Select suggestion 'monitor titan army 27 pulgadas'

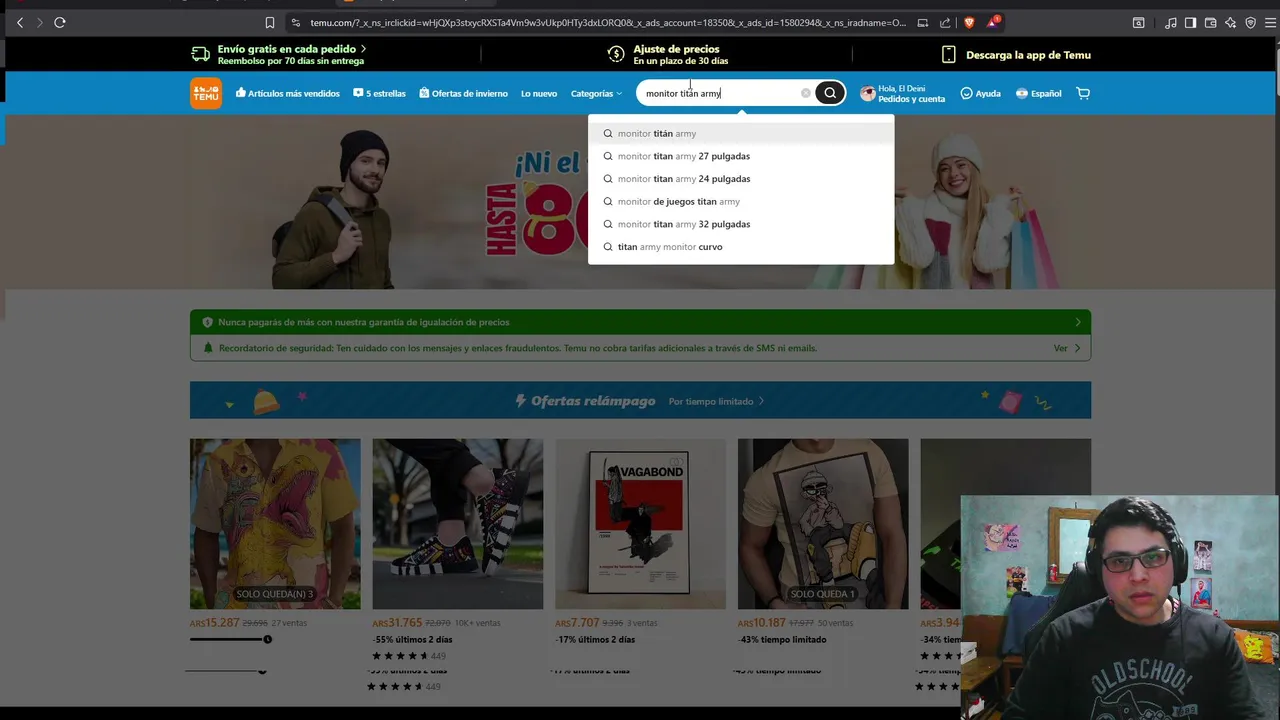pyautogui.click(x=741, y=156)
